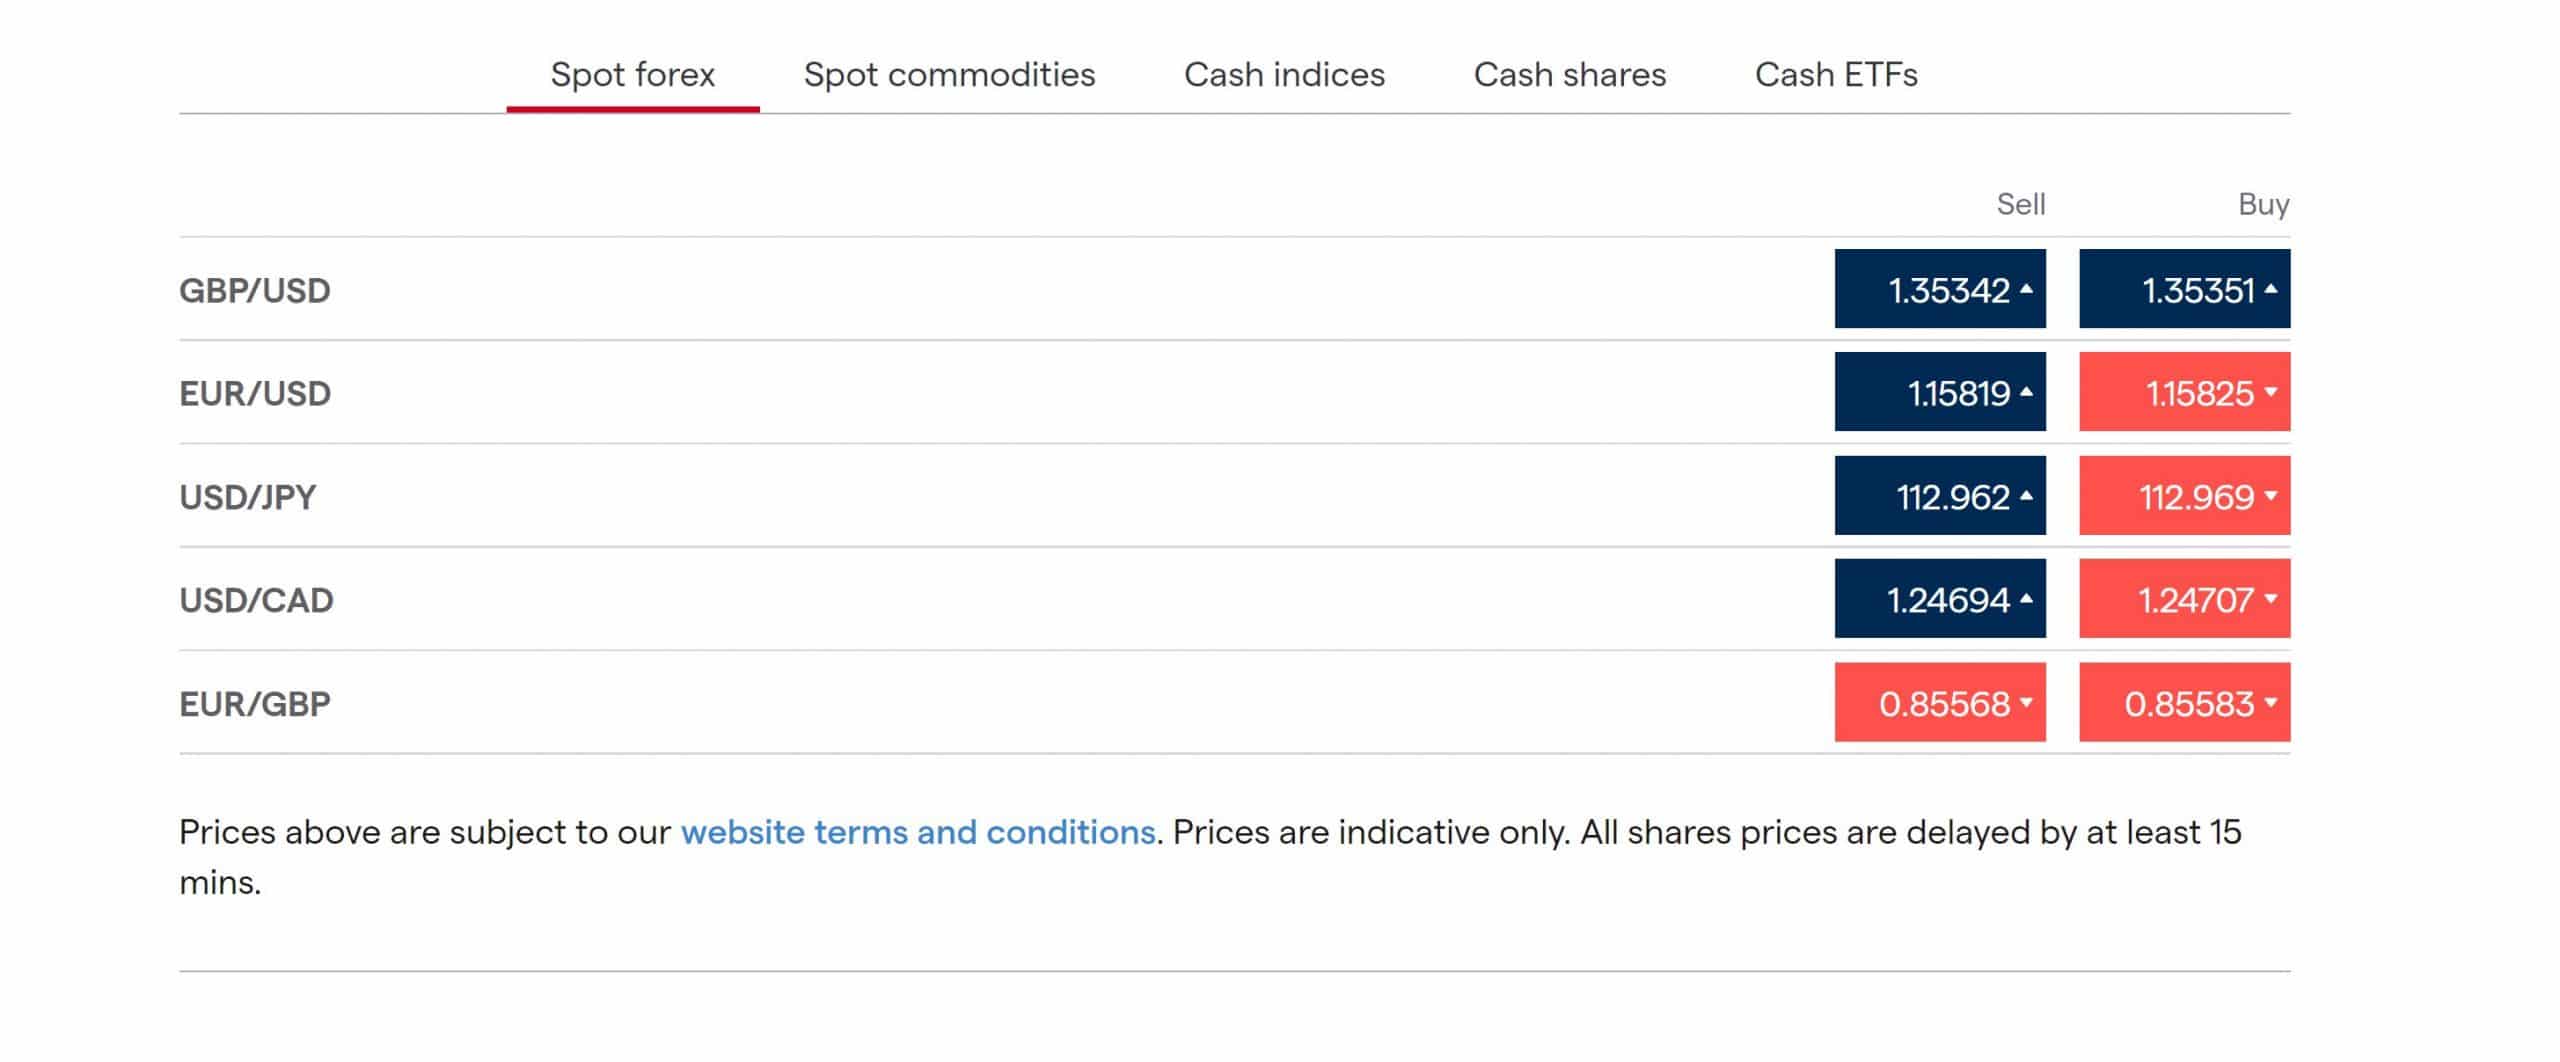Click GBP/USD sell price 1.35342
Viewport: 2560px width, 1062px height.
pyautogui.click(x=1940, y=289)
